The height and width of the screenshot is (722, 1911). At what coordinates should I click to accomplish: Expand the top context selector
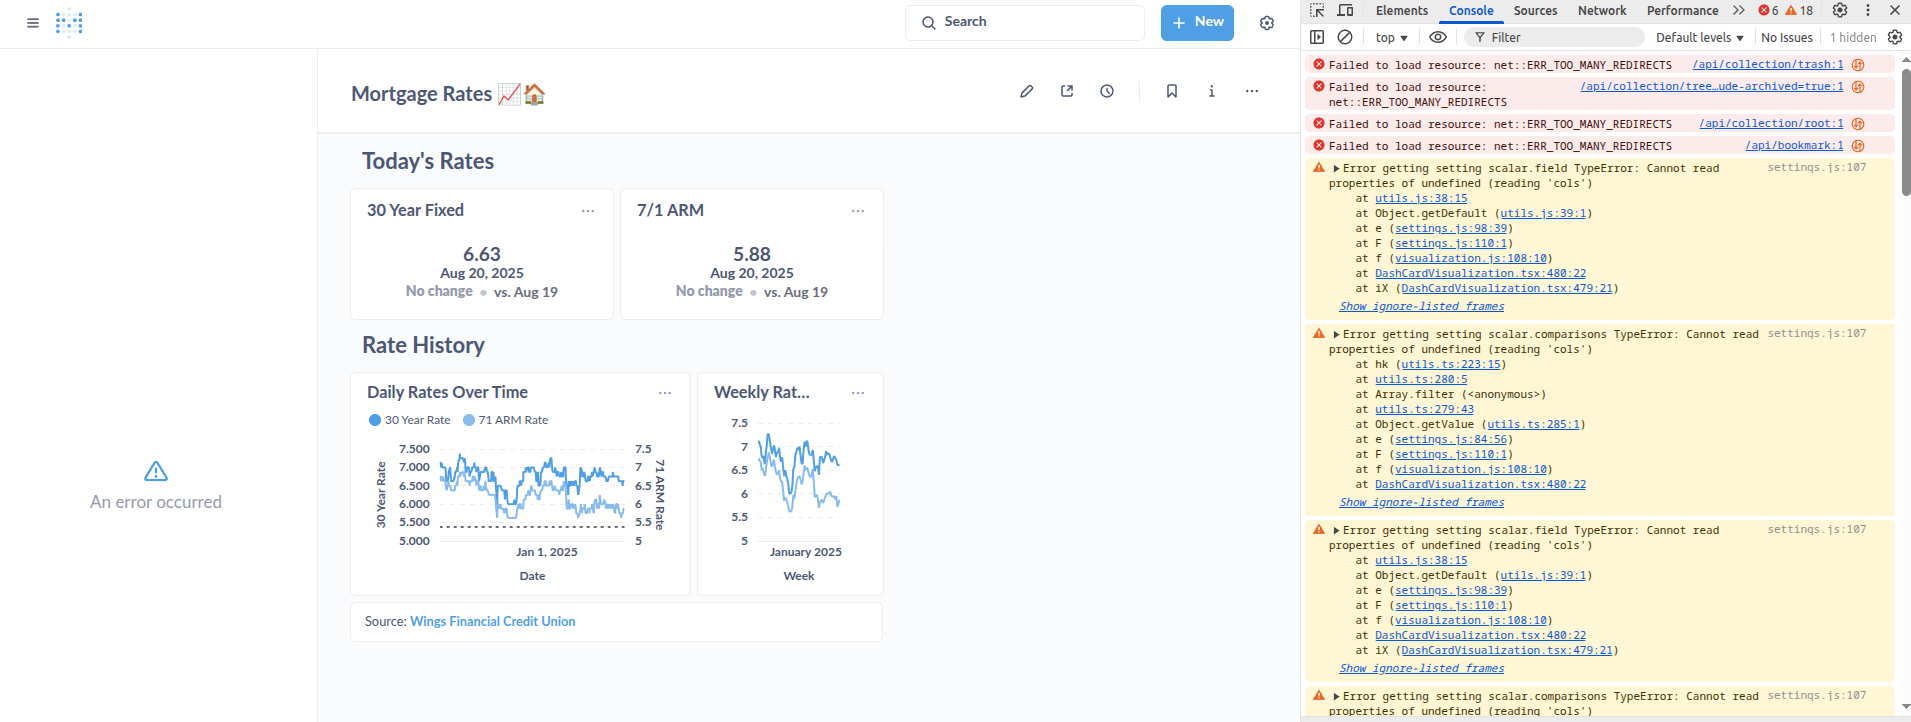click(x=1391, y=38)
